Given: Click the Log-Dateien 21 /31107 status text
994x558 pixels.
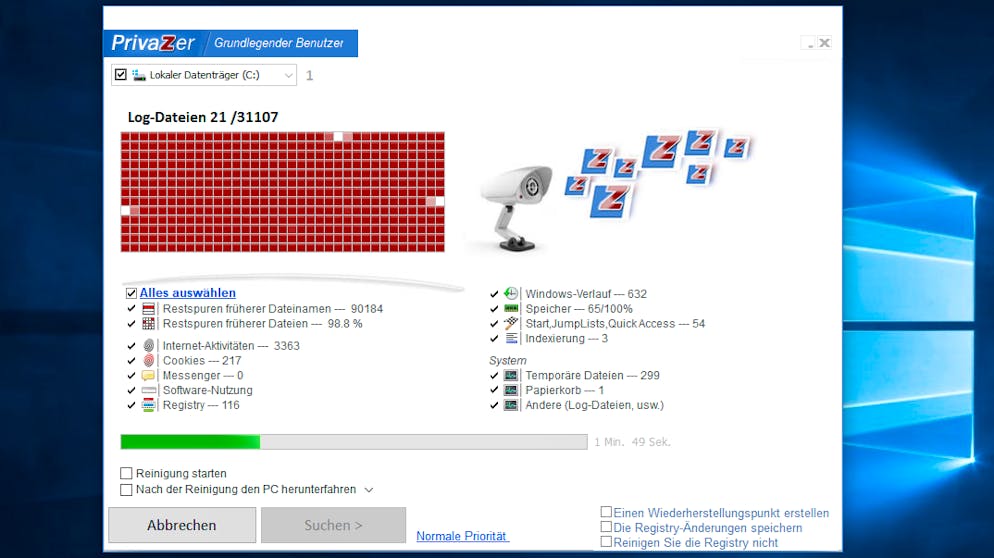Looking at the screenshot, I should tap(203, 117).
